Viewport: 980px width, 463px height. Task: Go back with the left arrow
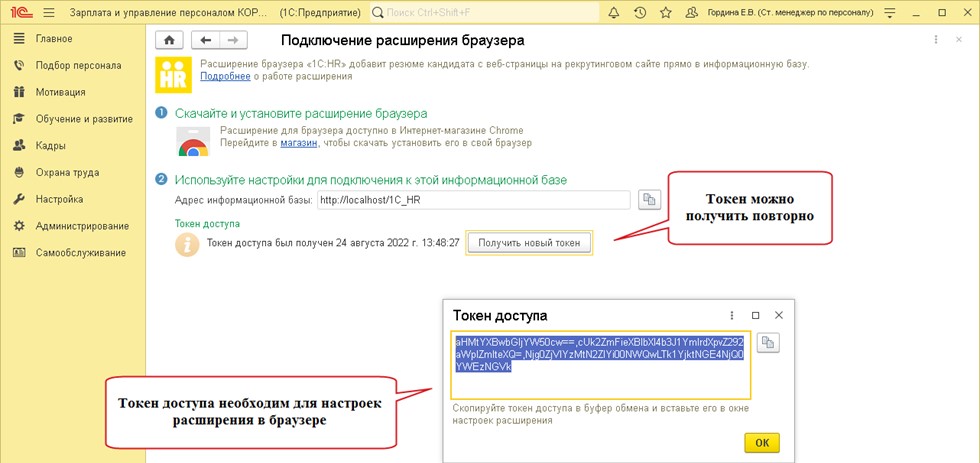coord(206,40)
